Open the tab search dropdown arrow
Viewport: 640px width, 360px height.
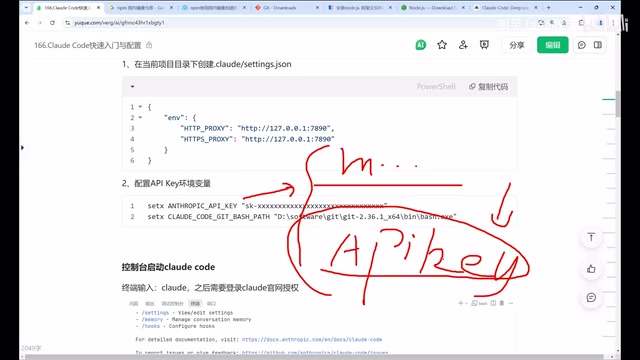click(26, 7)
